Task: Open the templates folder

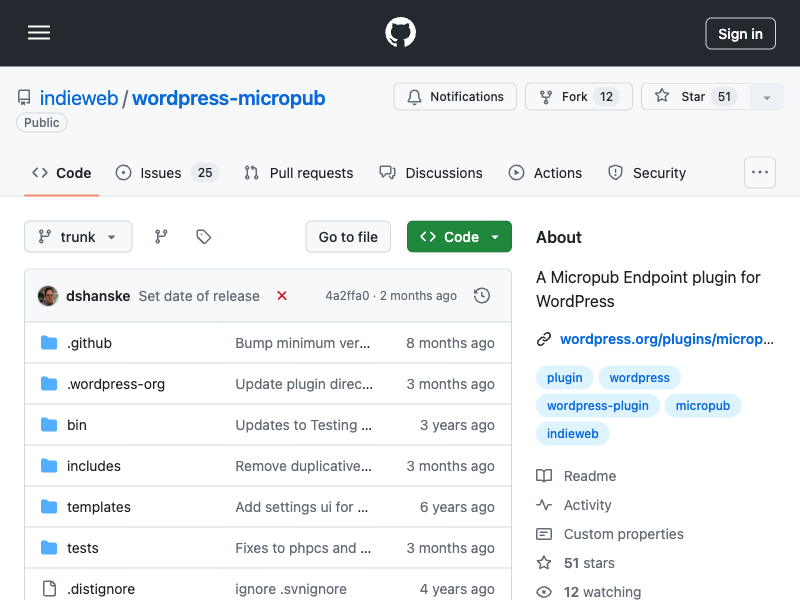Action: pyautogui.click(x=99, y=507)
